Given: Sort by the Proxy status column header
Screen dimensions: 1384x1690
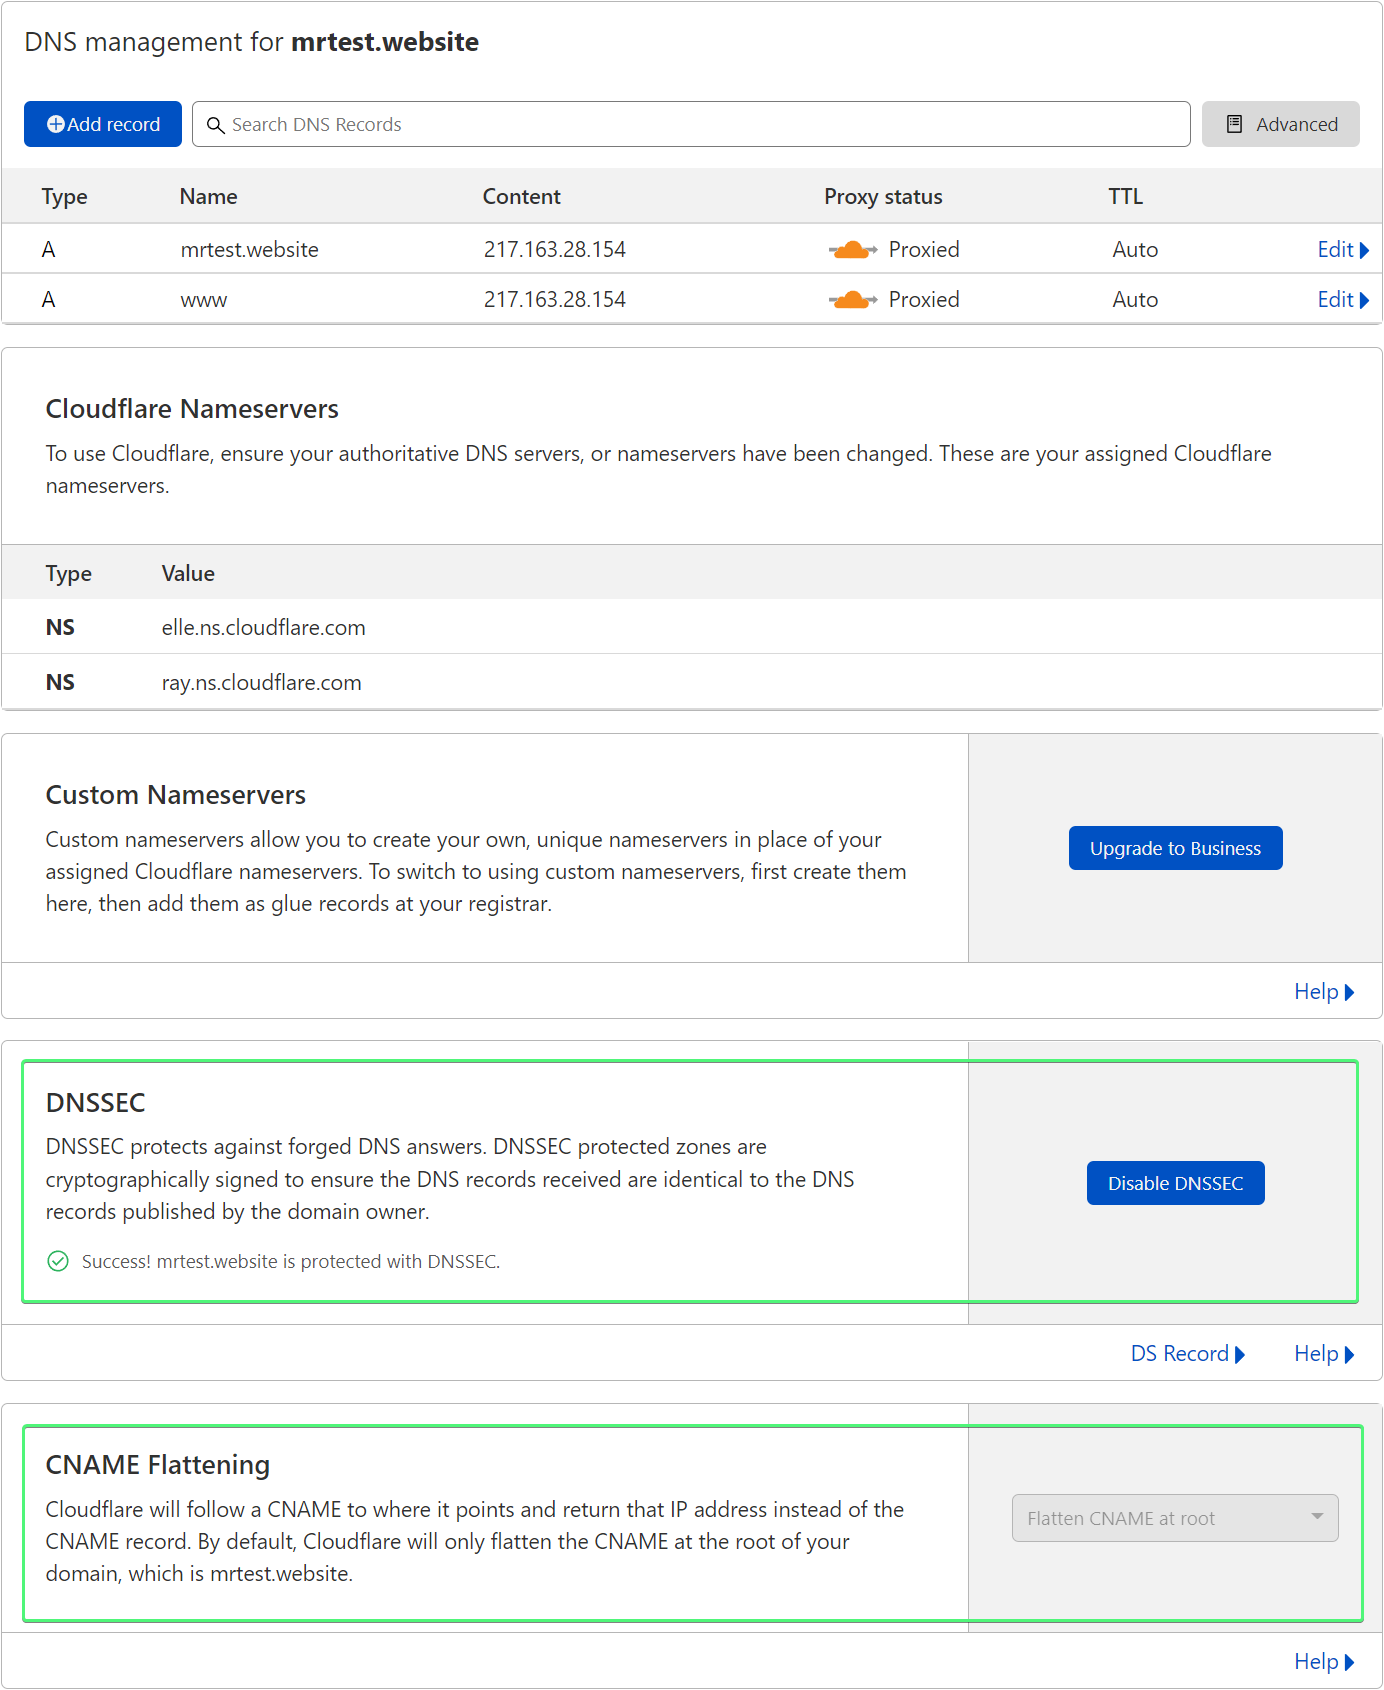Looking at the screenshot, I should (883, 197).
